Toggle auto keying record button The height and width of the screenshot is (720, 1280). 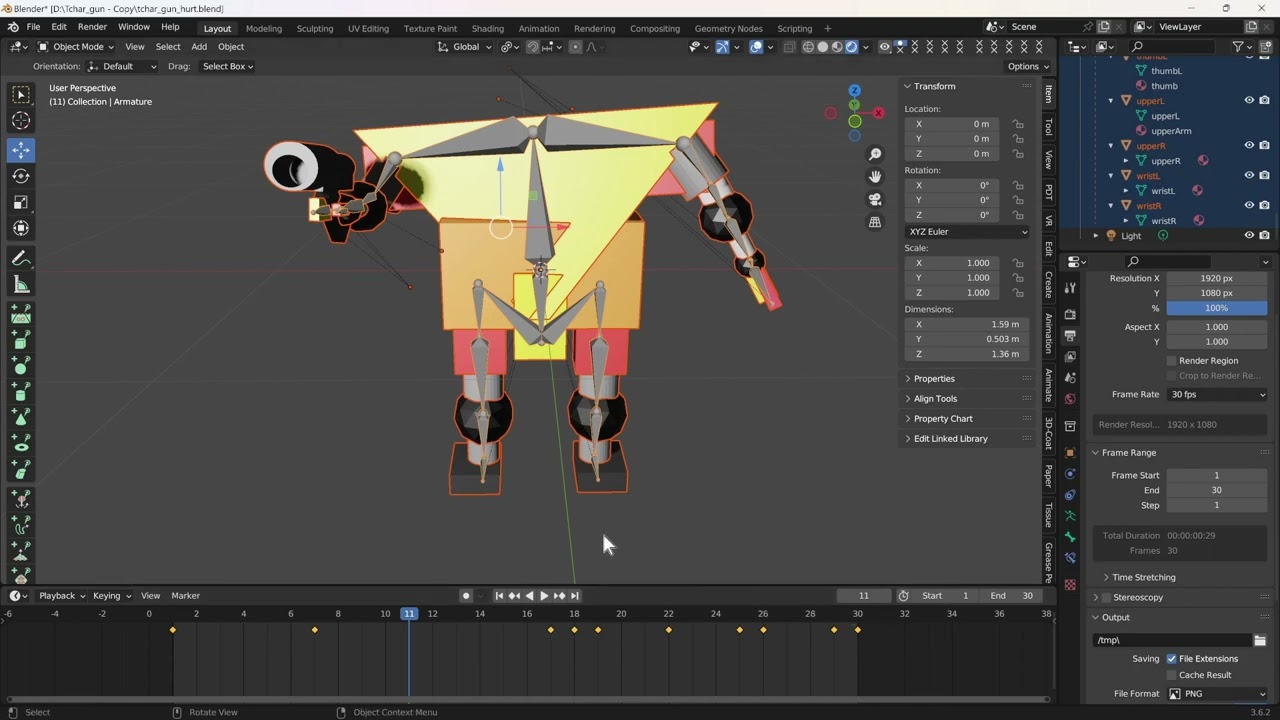click(466, 596)
